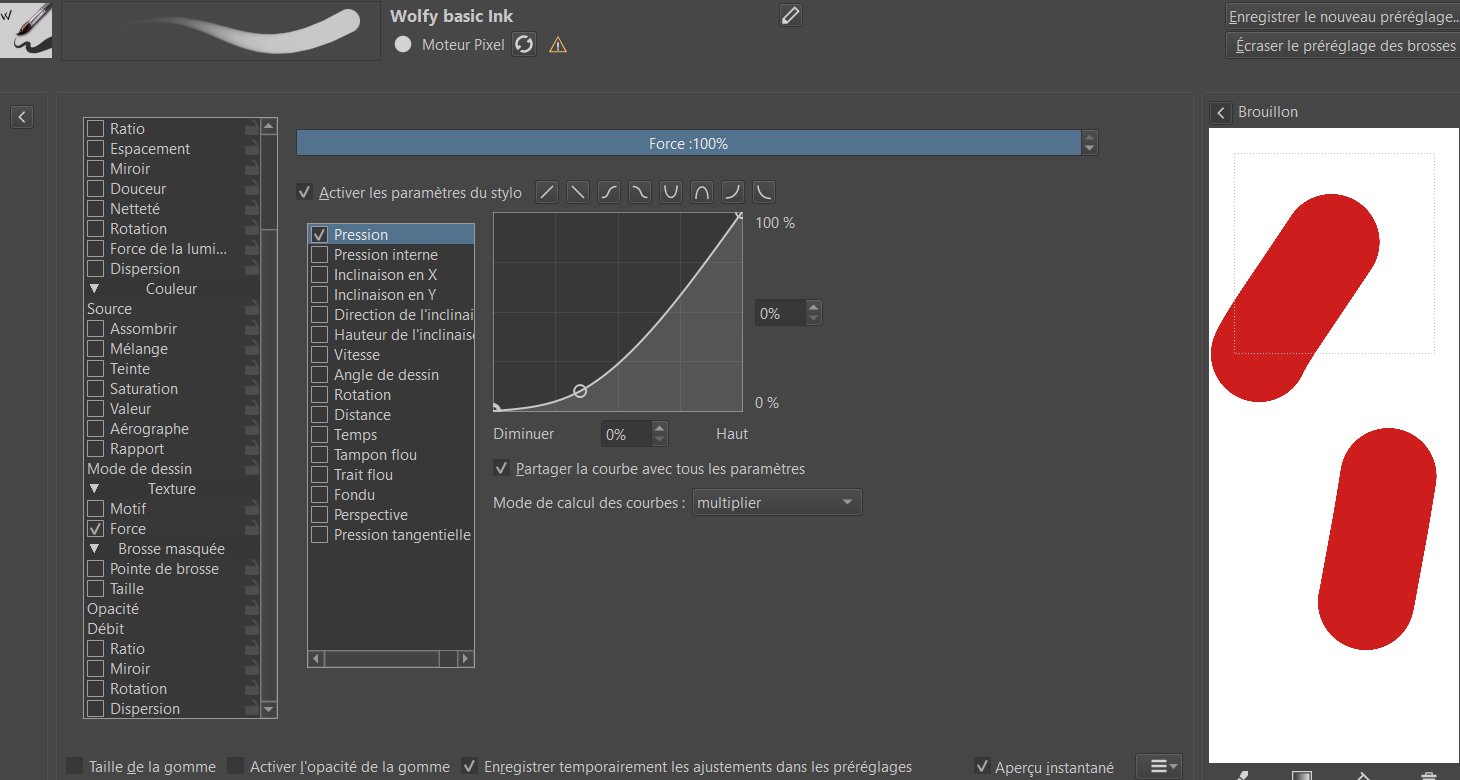The height and width of the screenshot is (780, 1460).
Task: Disable the Aperçu instantané option
Action: click(984, 766)
